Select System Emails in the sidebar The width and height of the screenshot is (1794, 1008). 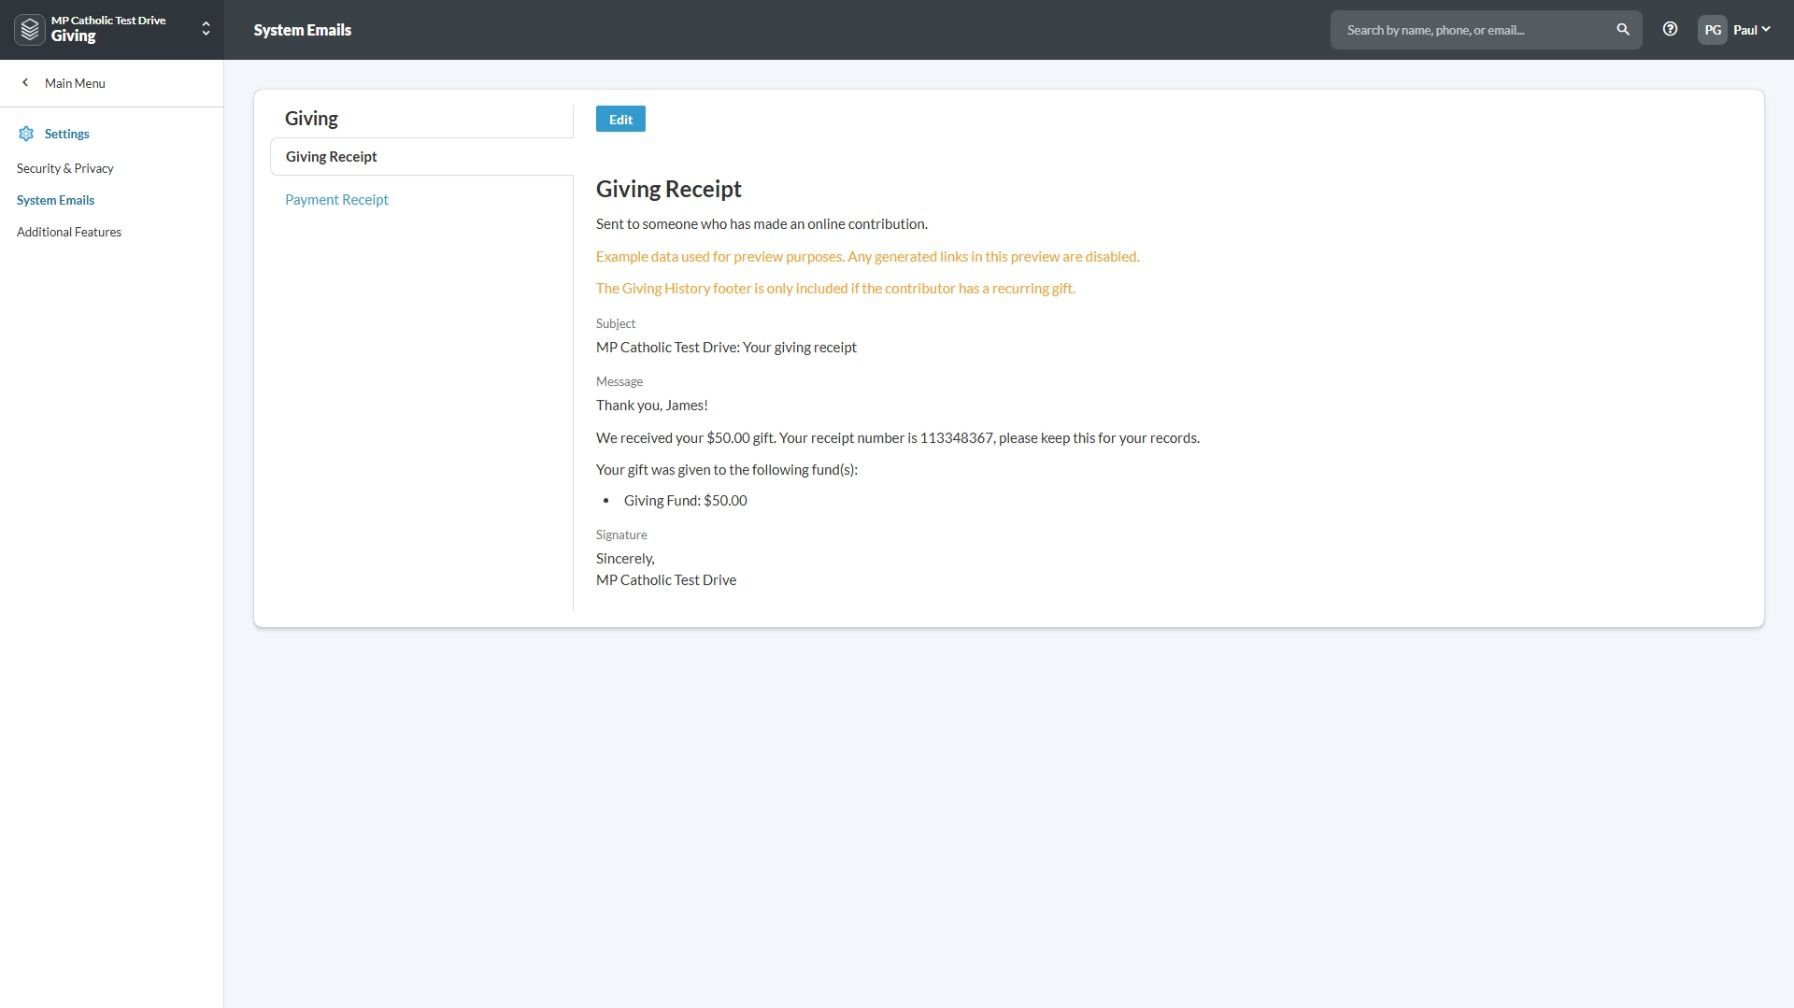pos(56,200)
